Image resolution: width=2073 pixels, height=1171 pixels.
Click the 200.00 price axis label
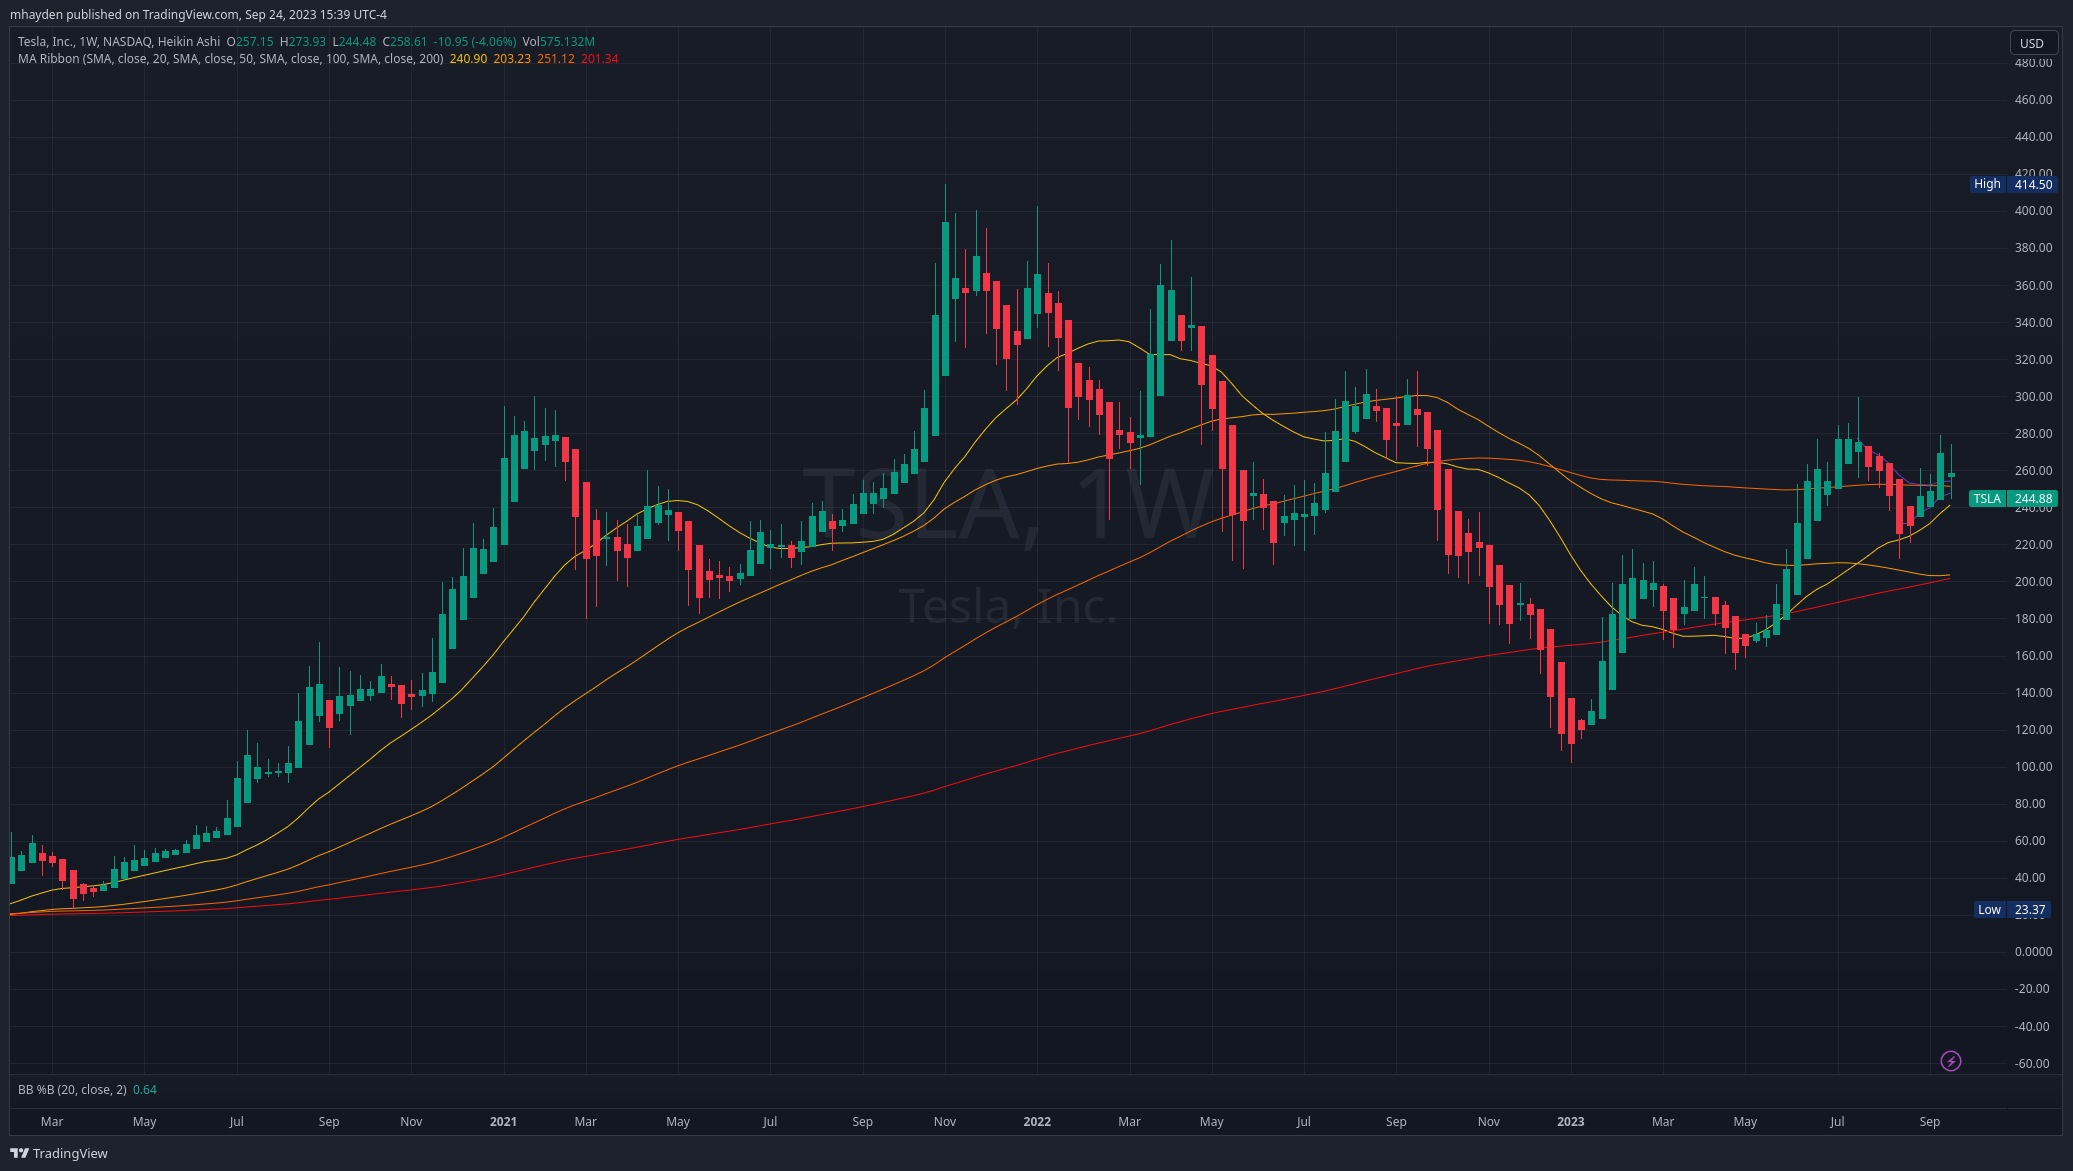2034,582
